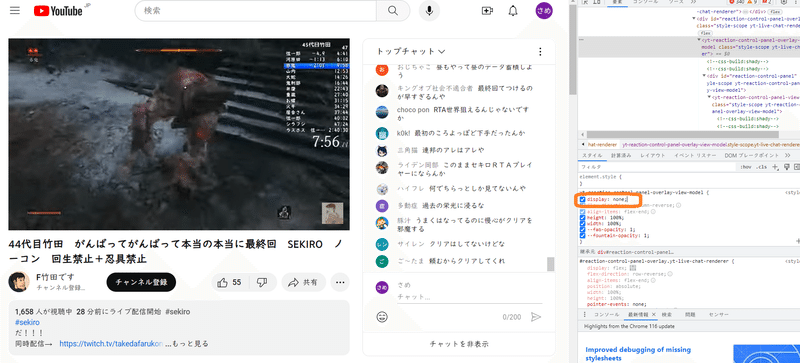Click the #sekiro hashtag link
Viewport: 800px width, 363px height.
pyautogui.click(x=27, y=322)
